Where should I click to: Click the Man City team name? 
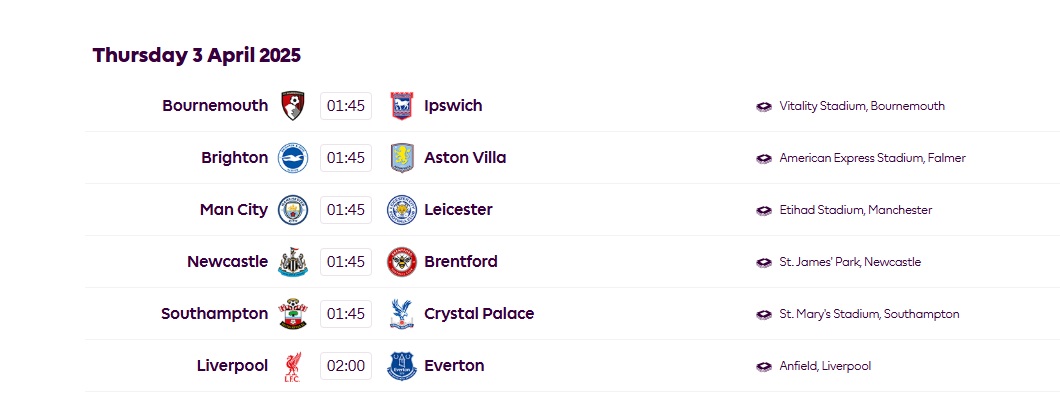tap(234, 210)
